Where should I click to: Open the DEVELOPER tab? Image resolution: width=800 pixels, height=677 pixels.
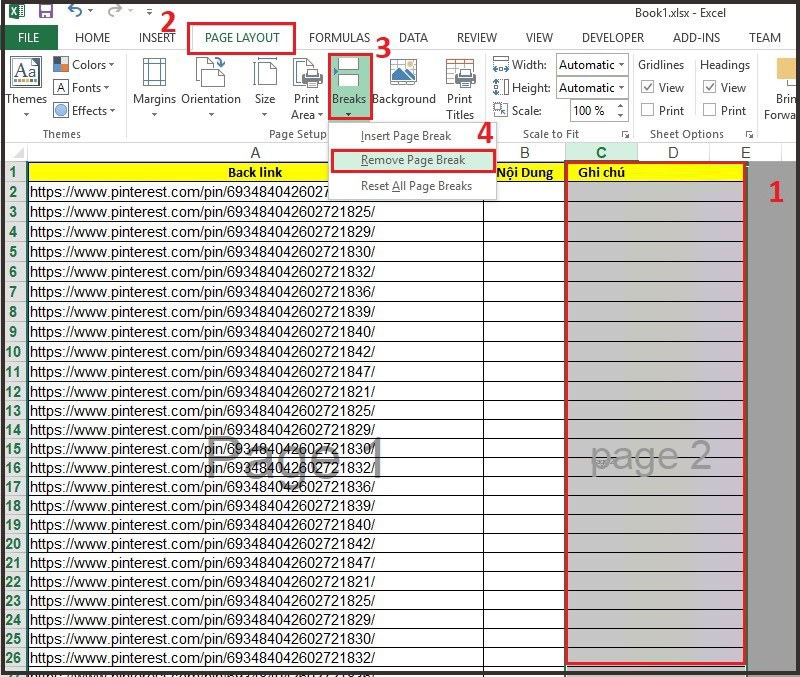(x=613, y=38)
